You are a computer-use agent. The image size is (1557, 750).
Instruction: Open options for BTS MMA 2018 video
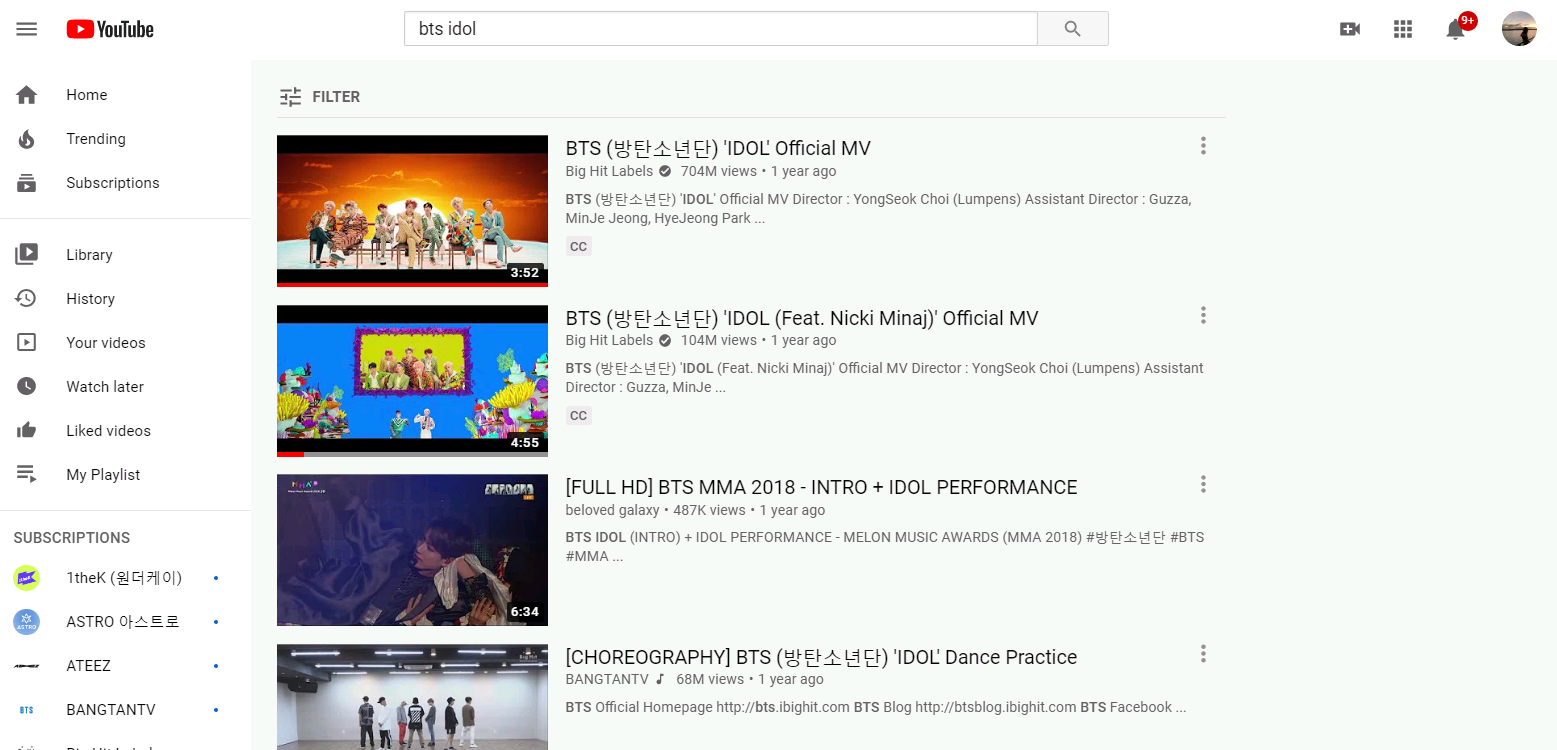point(1203,485)
